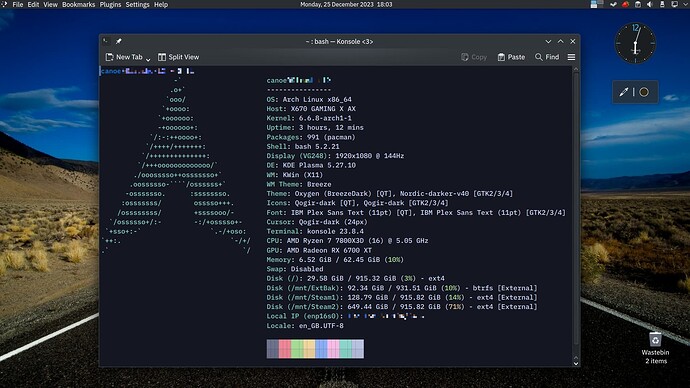Viewport: 690px width, 388px height.
Task: Click the 'Locale: en_GB.UTF-8' line
Action: point(305,326)
